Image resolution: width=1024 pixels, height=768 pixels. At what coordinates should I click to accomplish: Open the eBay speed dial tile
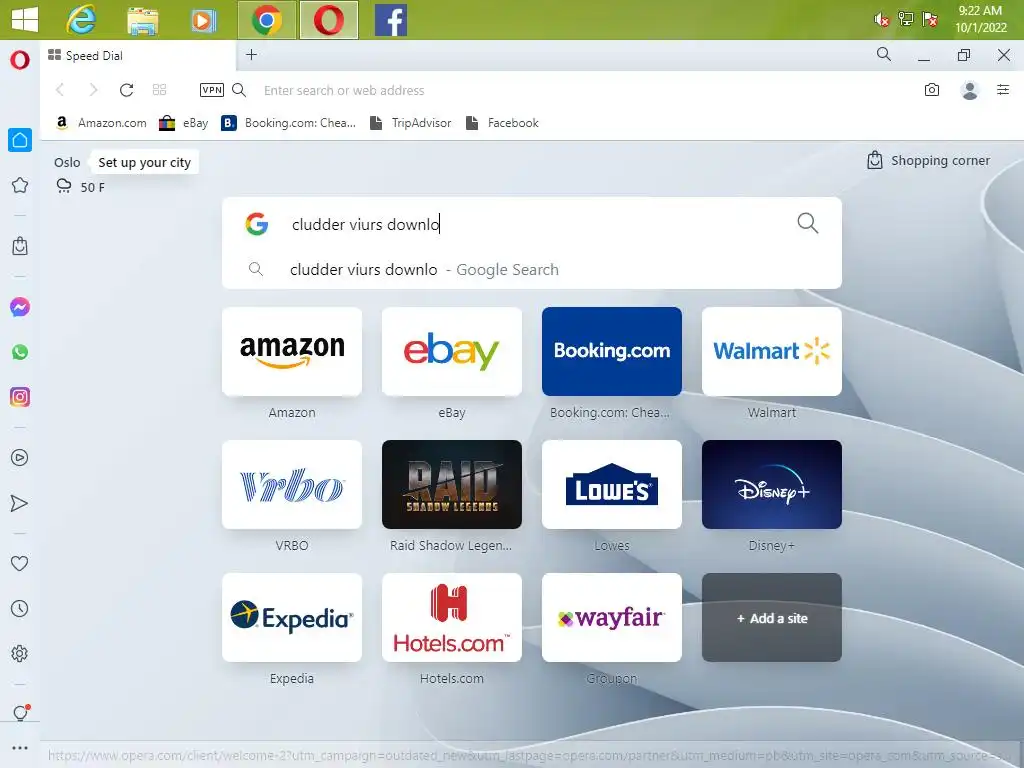[452, 351]
